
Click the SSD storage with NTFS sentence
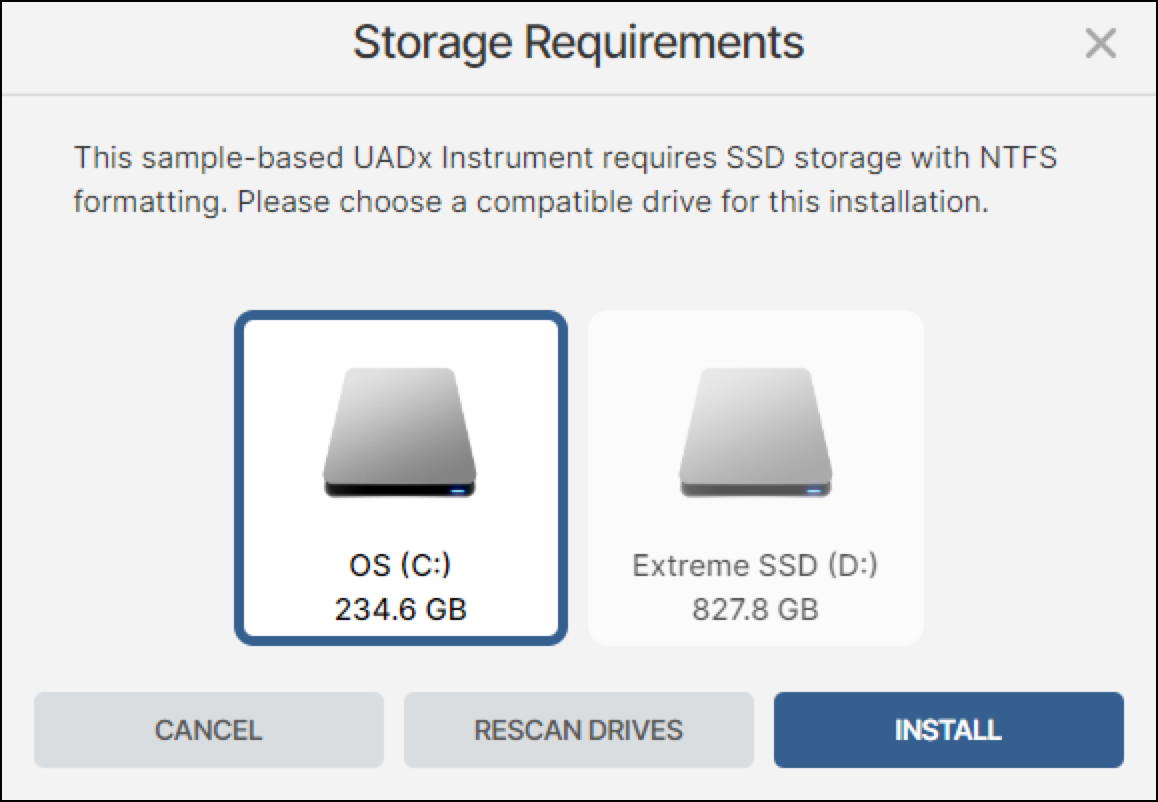point(565,158)
